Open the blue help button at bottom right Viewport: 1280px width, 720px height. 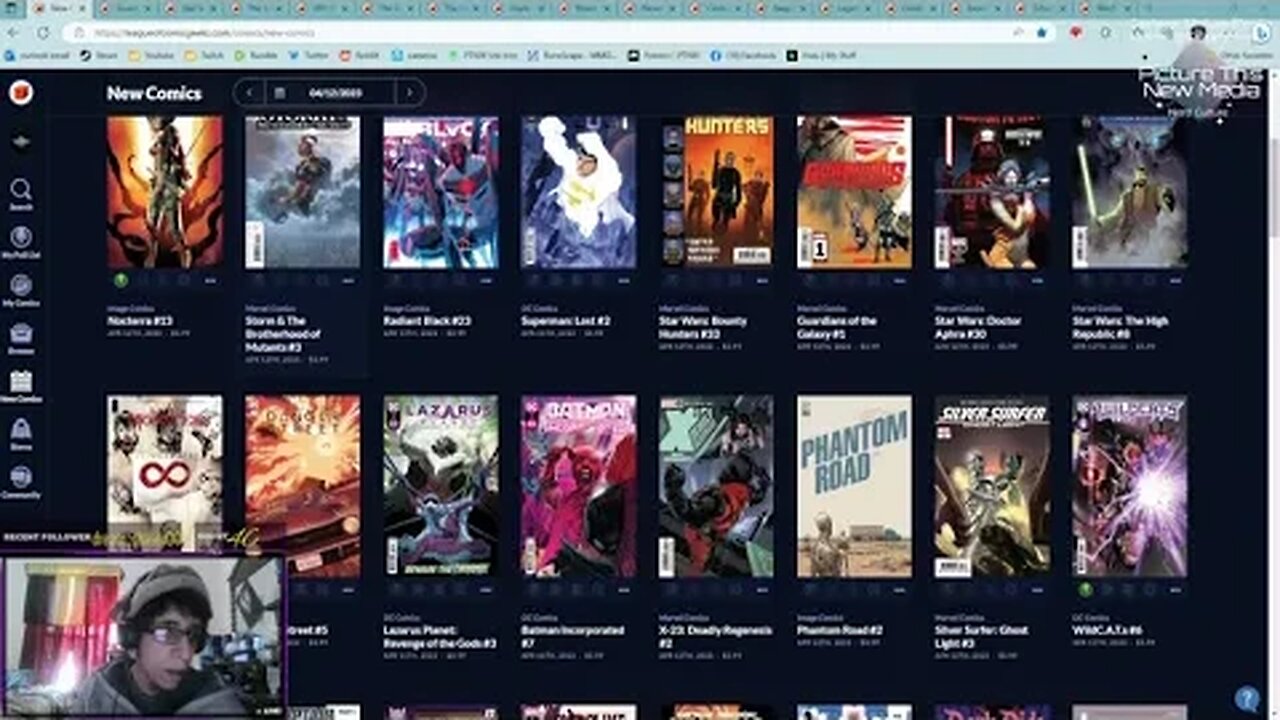(x=1246, y=698)
